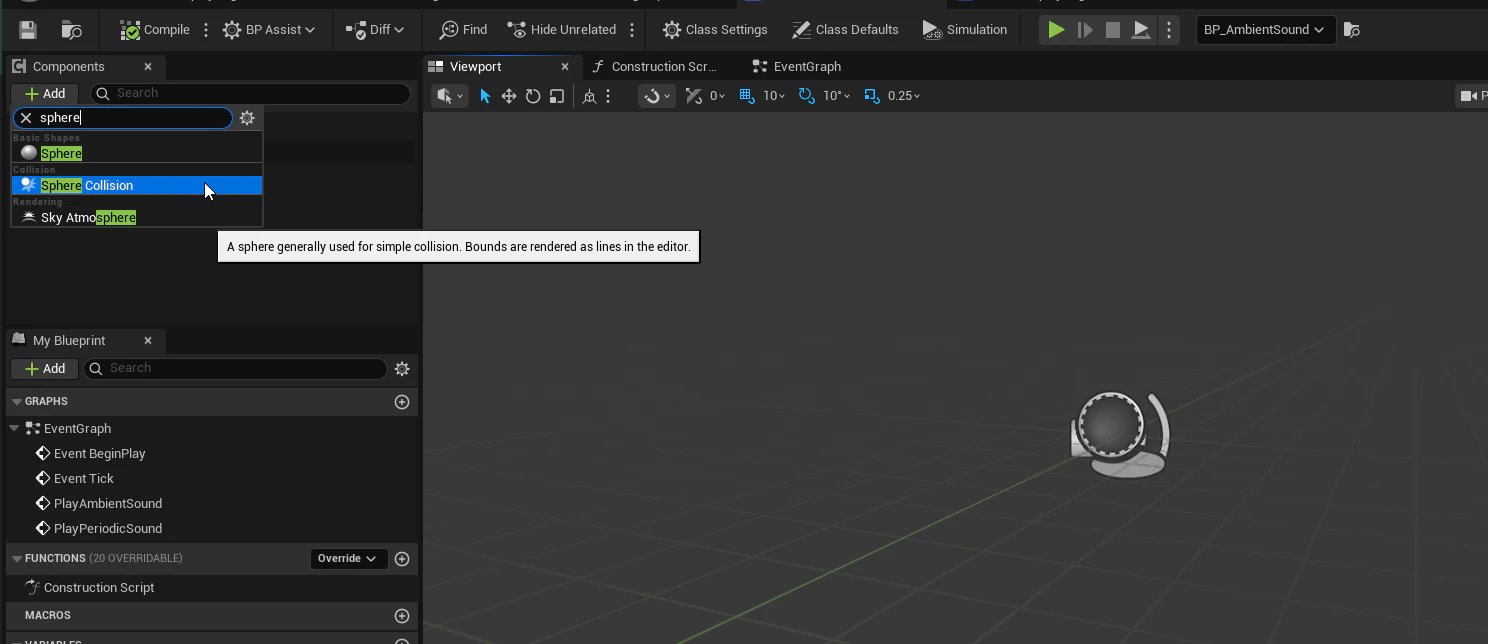Open rotation snap 10° dropdown
This screenshot has width=1488, height=644.
click(837, 96)
